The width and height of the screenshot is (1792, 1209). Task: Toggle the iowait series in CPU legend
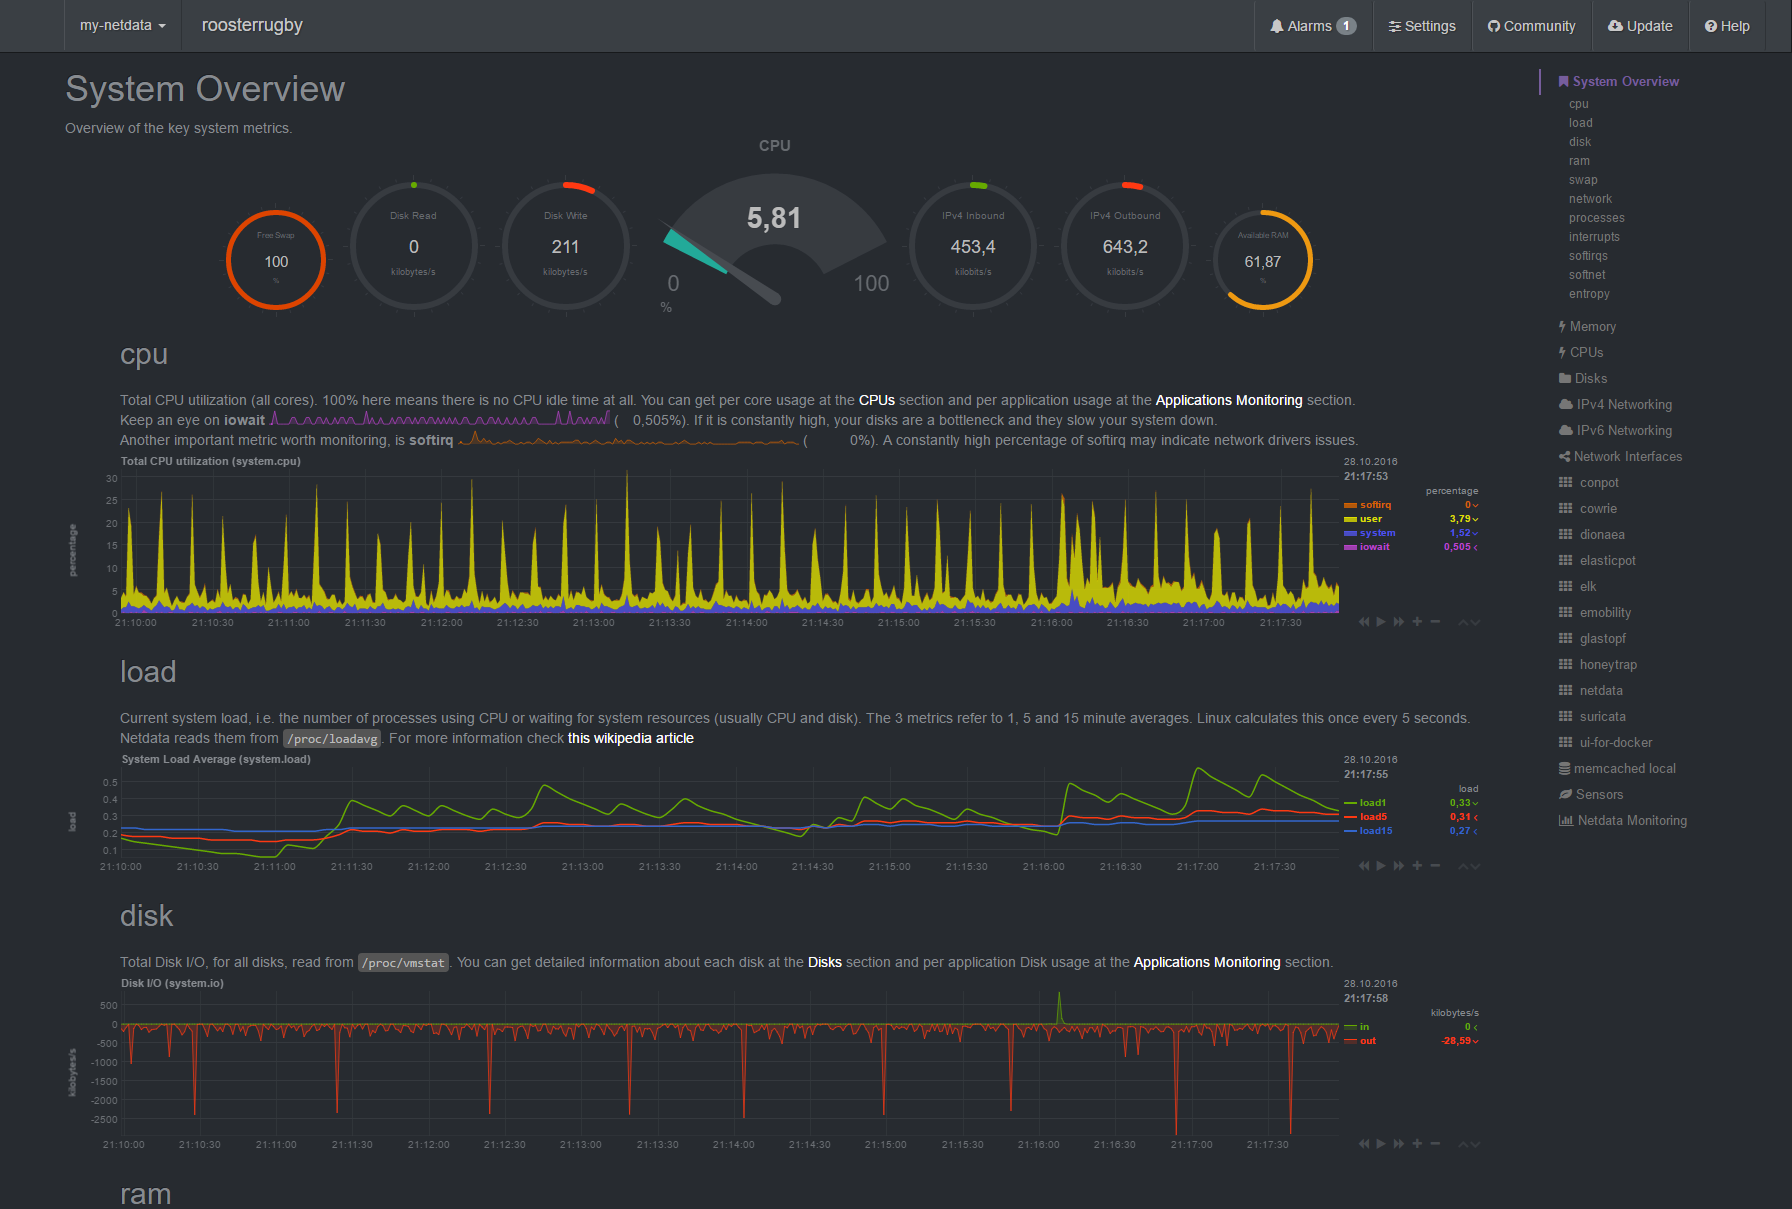(x=1374, y=547)
